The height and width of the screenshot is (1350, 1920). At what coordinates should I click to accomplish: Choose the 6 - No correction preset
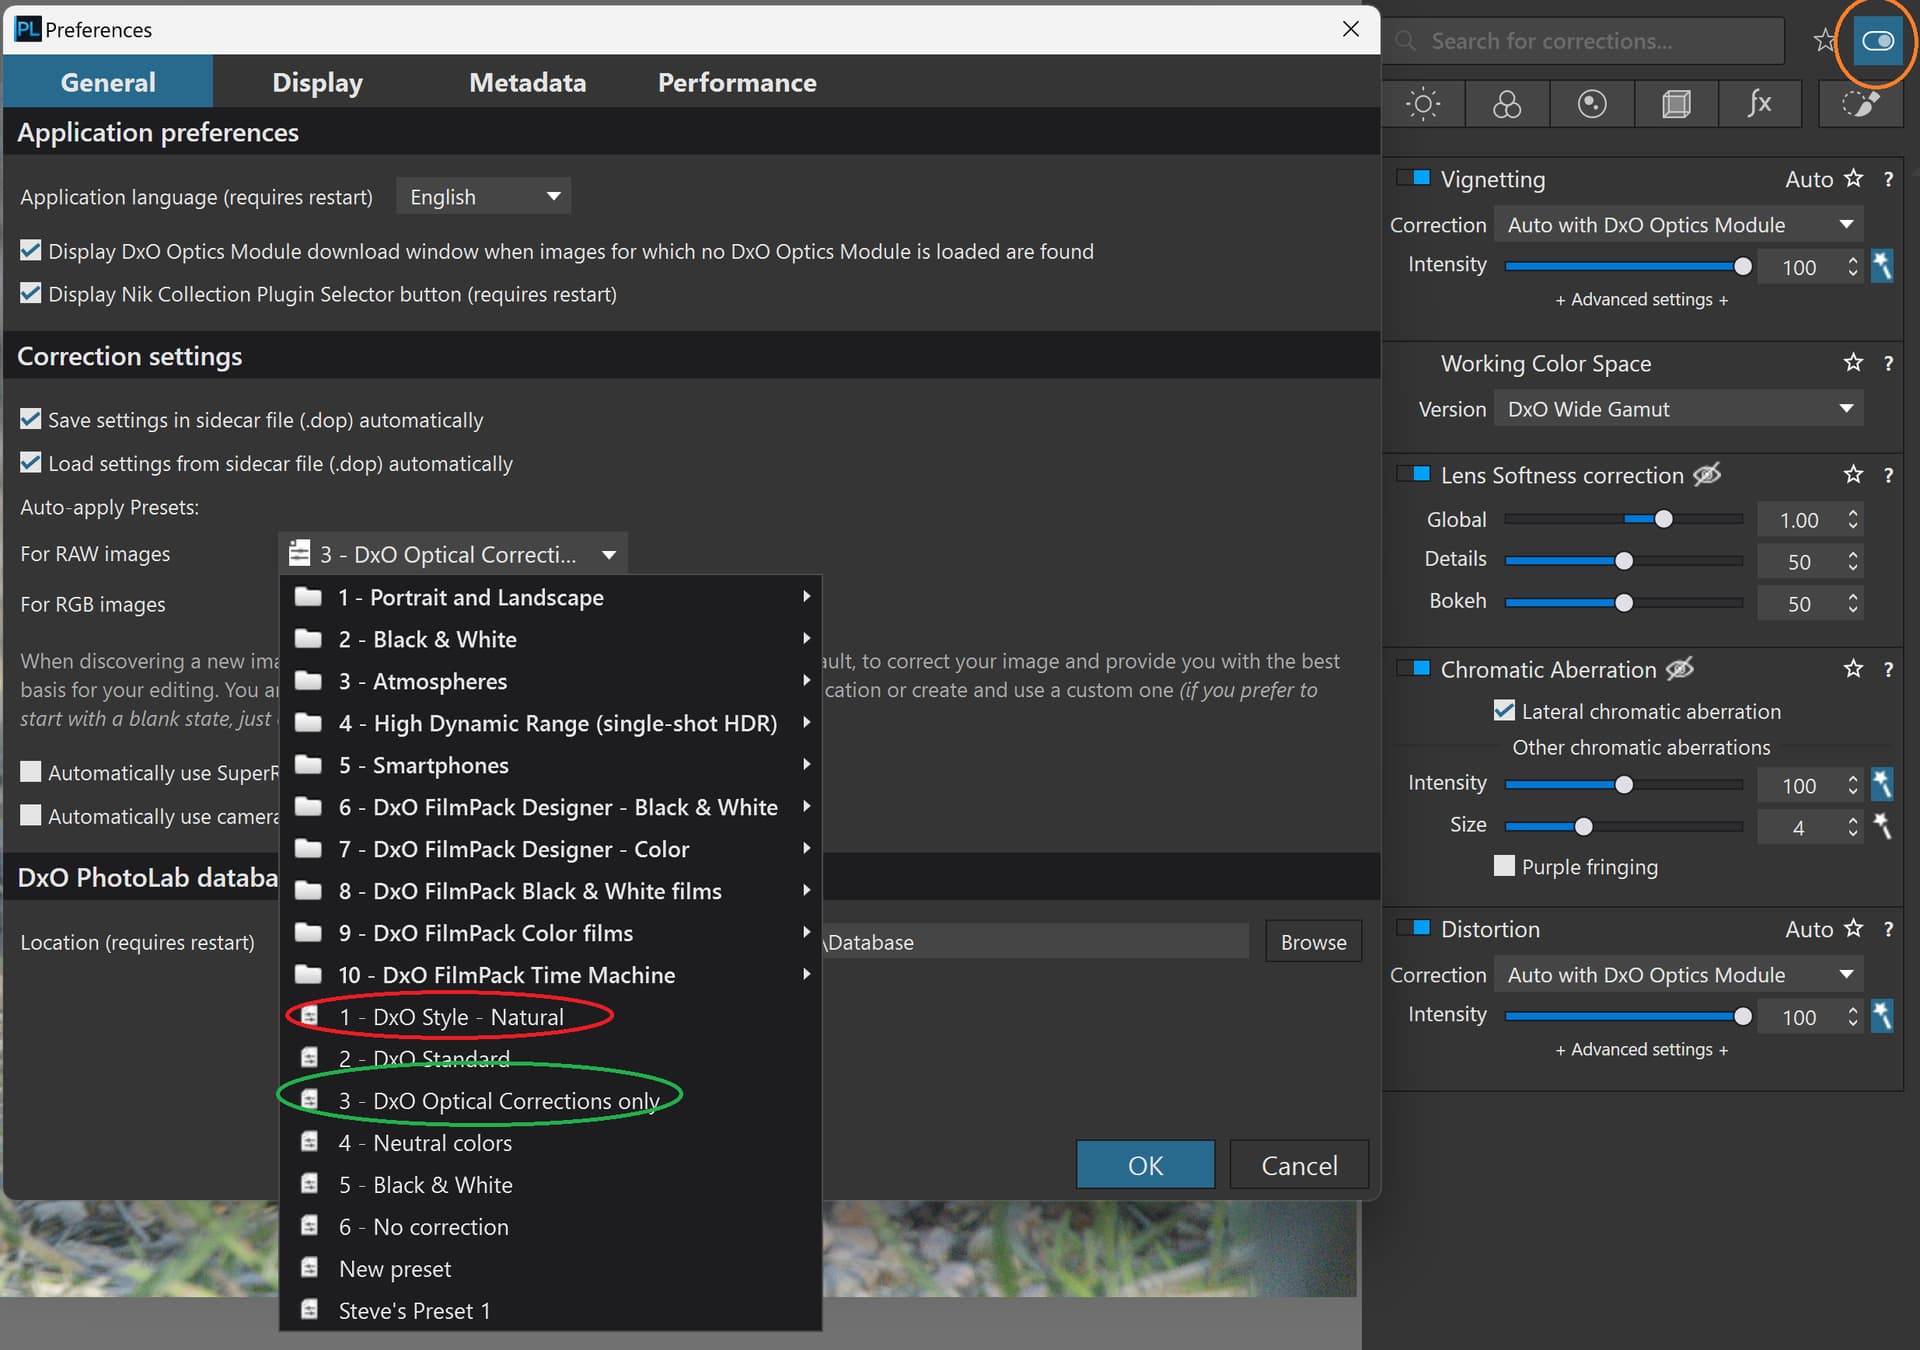point(551,1227)
